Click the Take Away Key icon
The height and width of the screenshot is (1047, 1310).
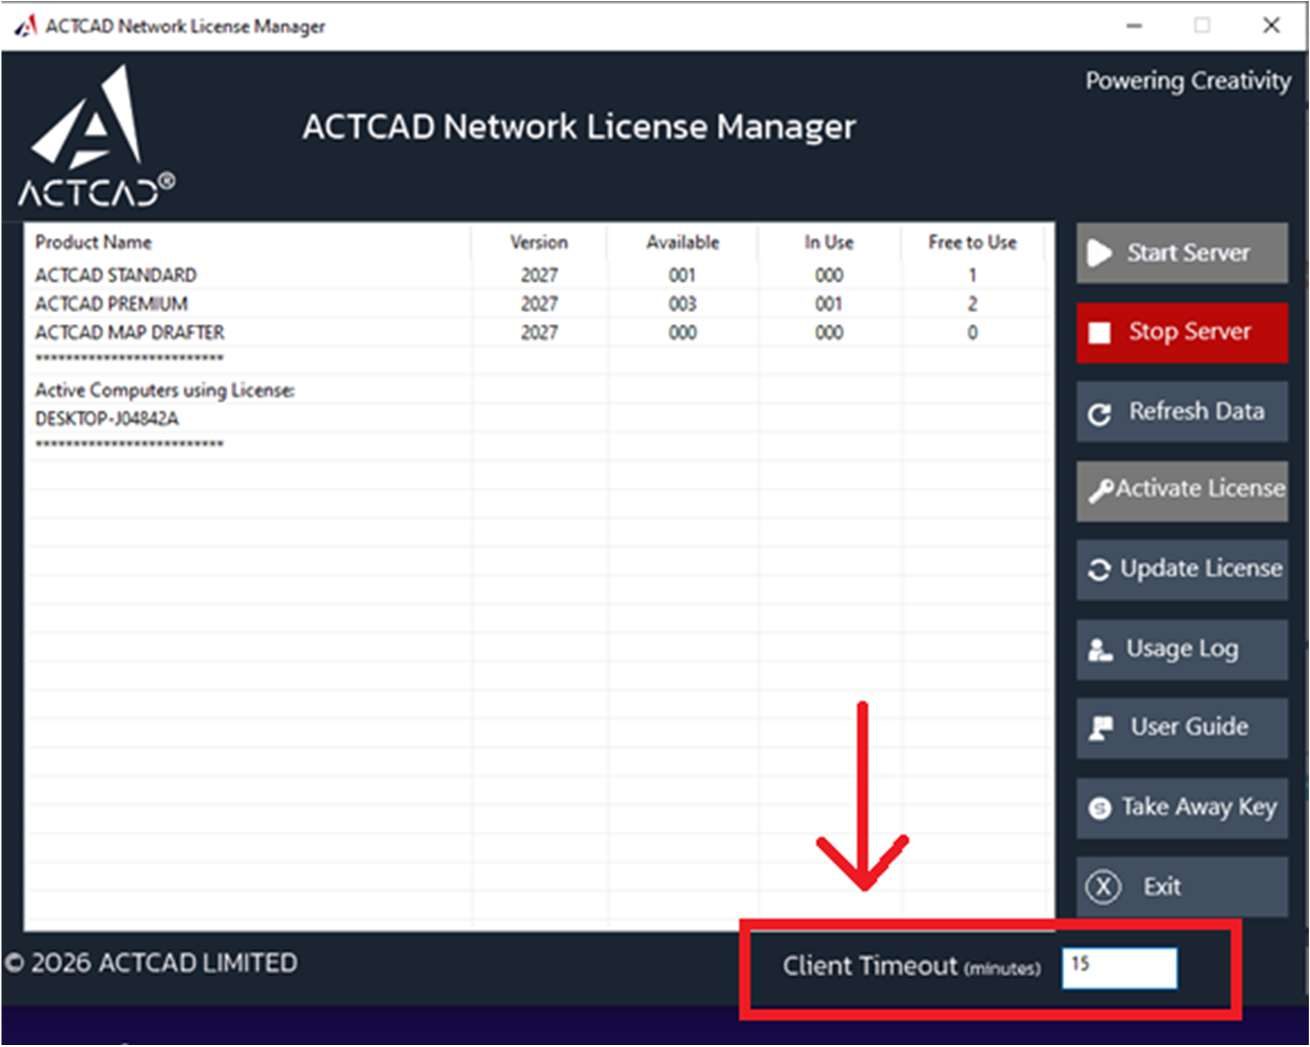pyautogui.click(x=1099, y=808)
